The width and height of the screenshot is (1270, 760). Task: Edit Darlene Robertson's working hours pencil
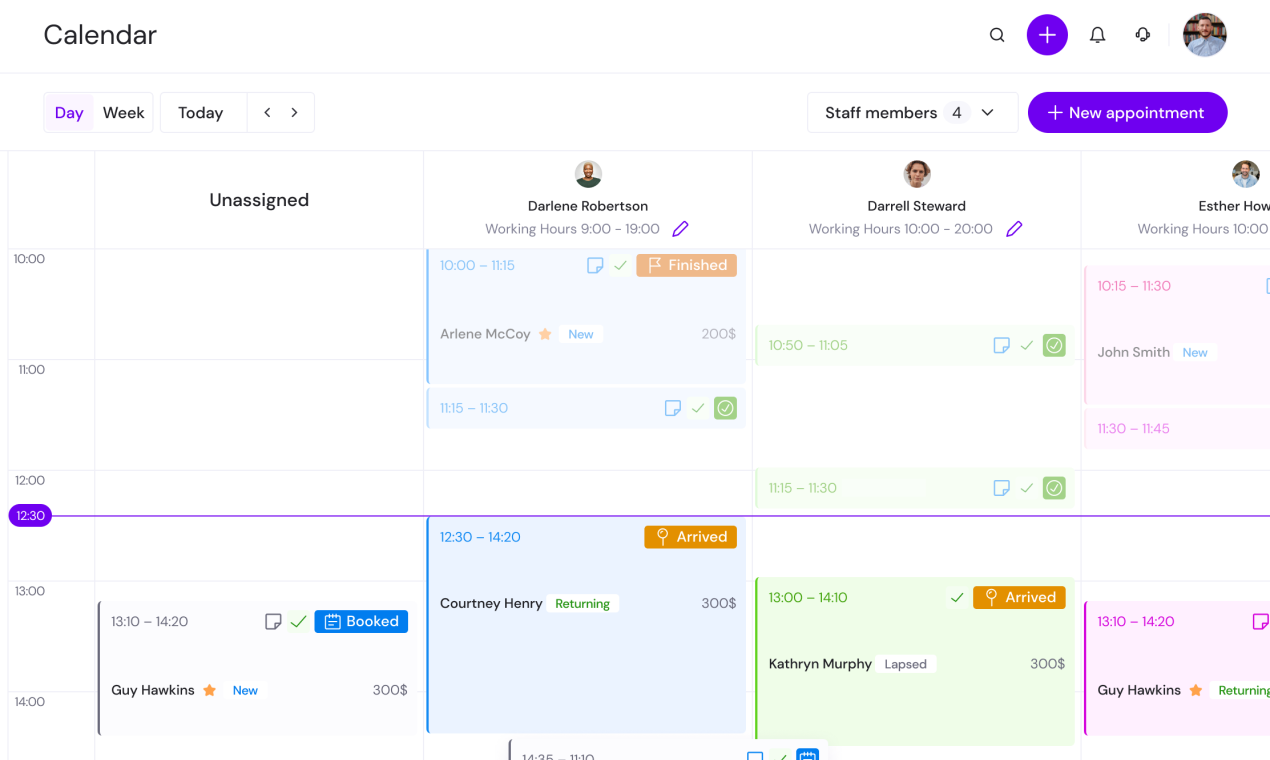tap(681, 229)
